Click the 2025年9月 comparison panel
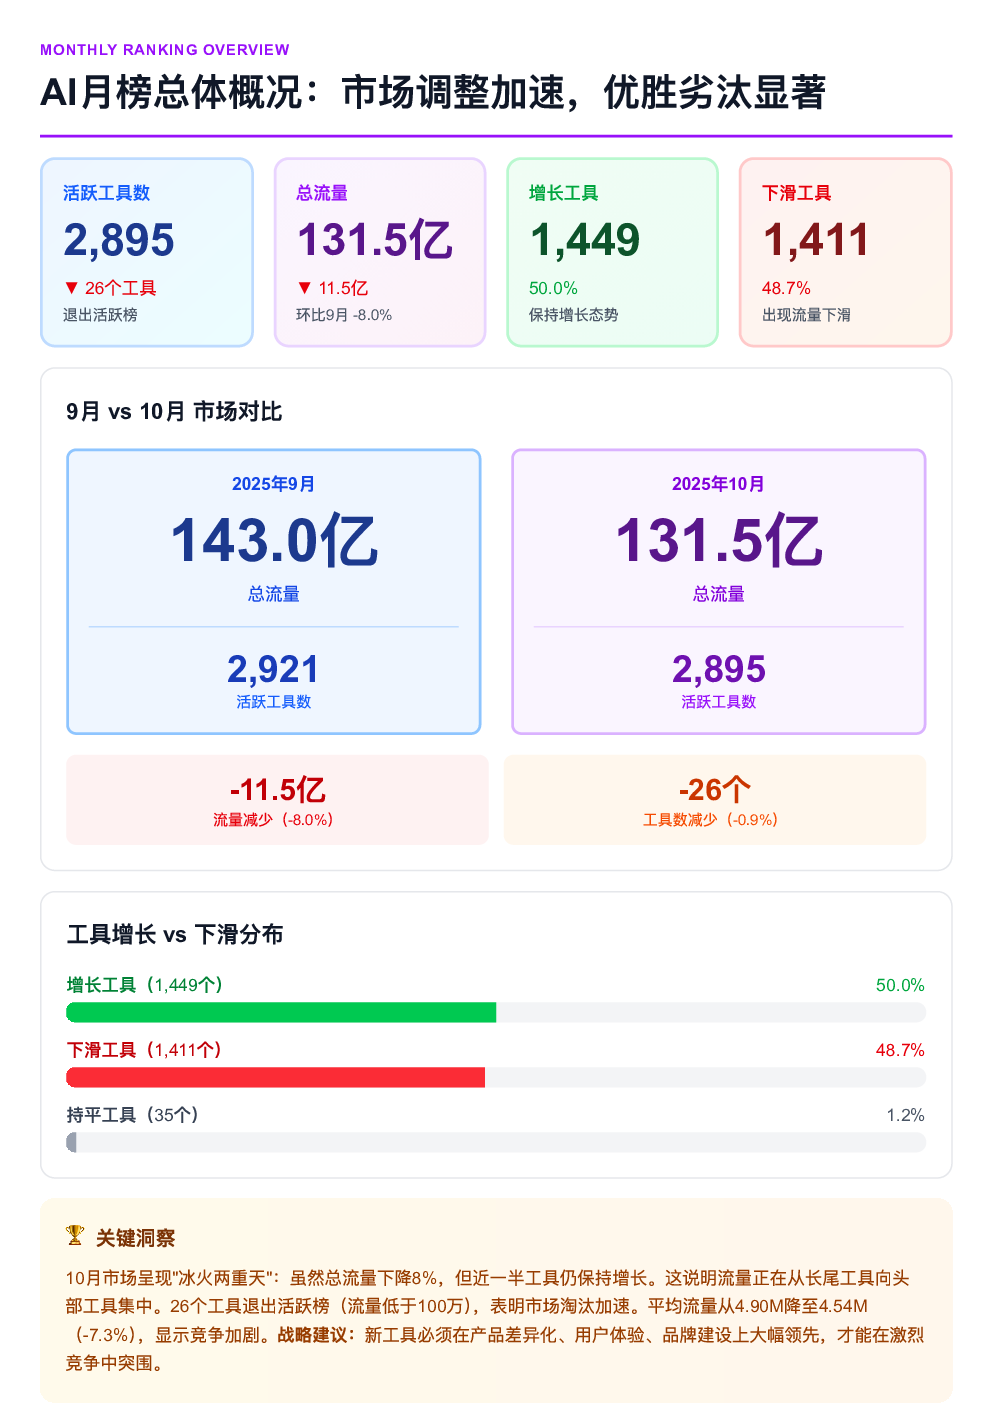 274,591
